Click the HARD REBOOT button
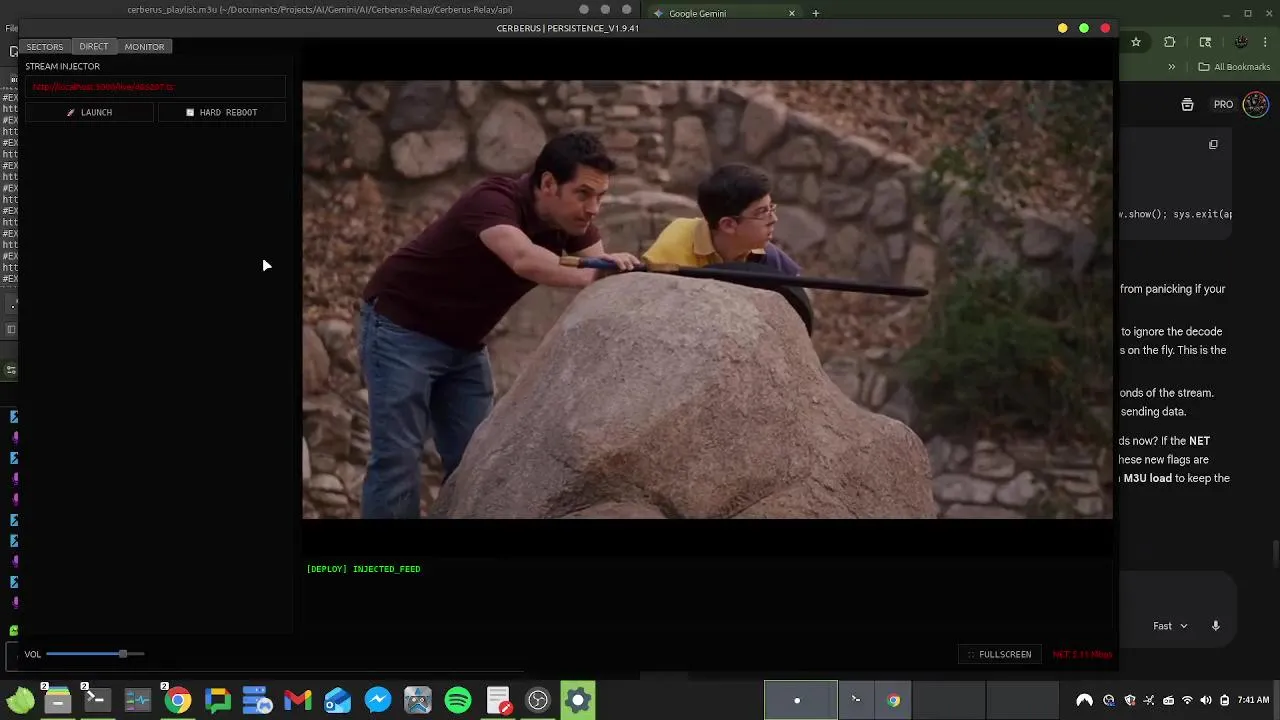 point(221,112)
